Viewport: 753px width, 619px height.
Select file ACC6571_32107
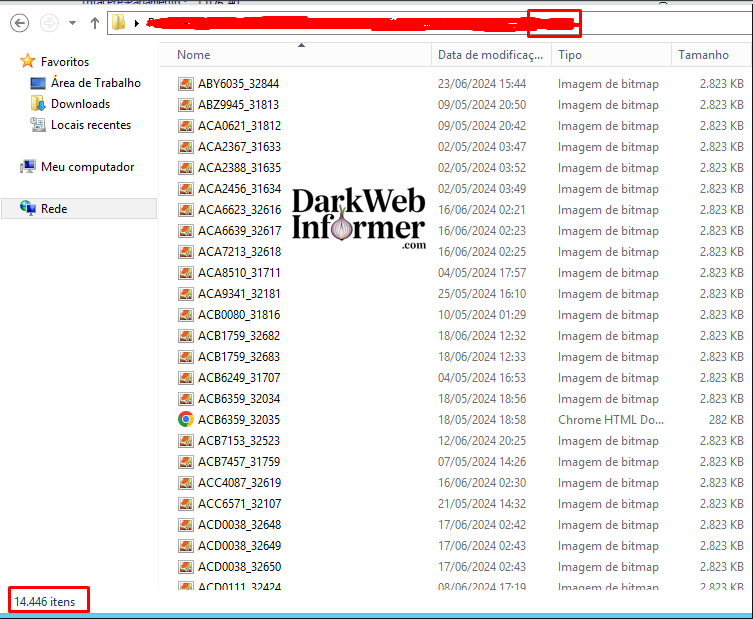[x=240, y=504]
